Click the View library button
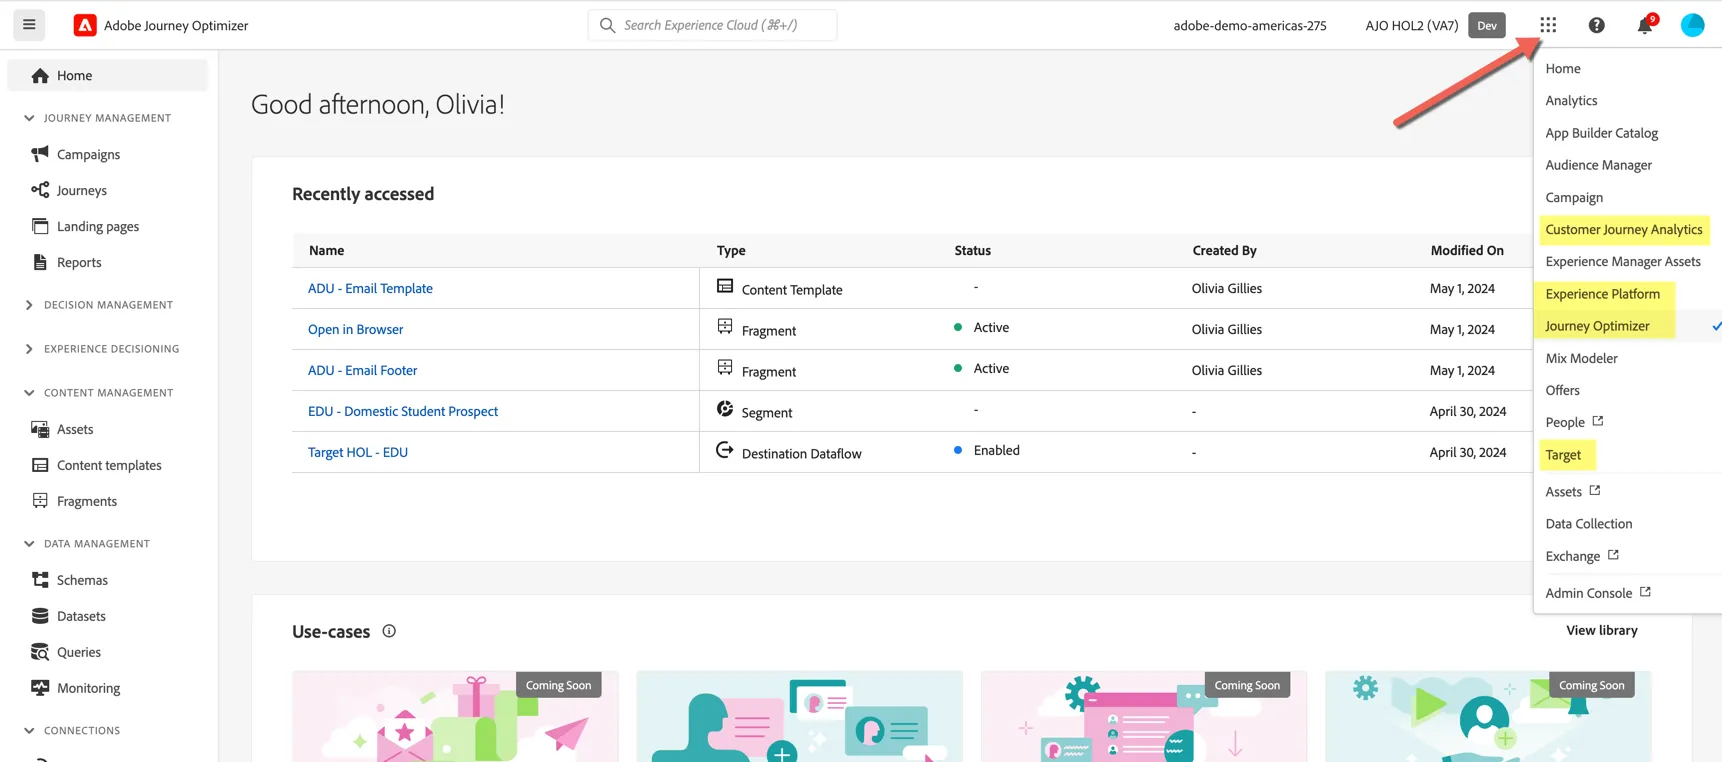 click(x=1601, y=630)
